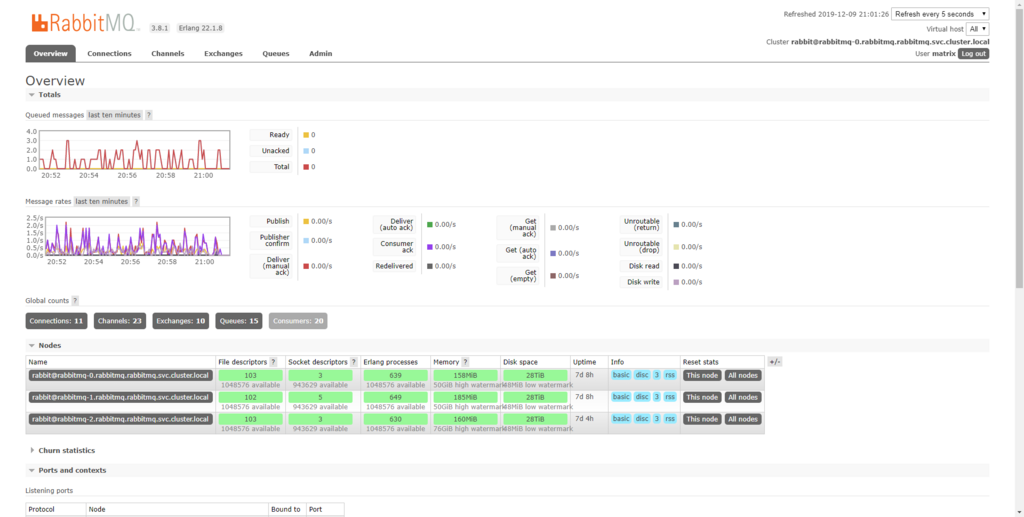Image resolution: width=1024 pixels, height=517 pixels.
Task: Change Queued messages range 'last ten minutes'
Action: pyautogui.click(x=114, y=115)
